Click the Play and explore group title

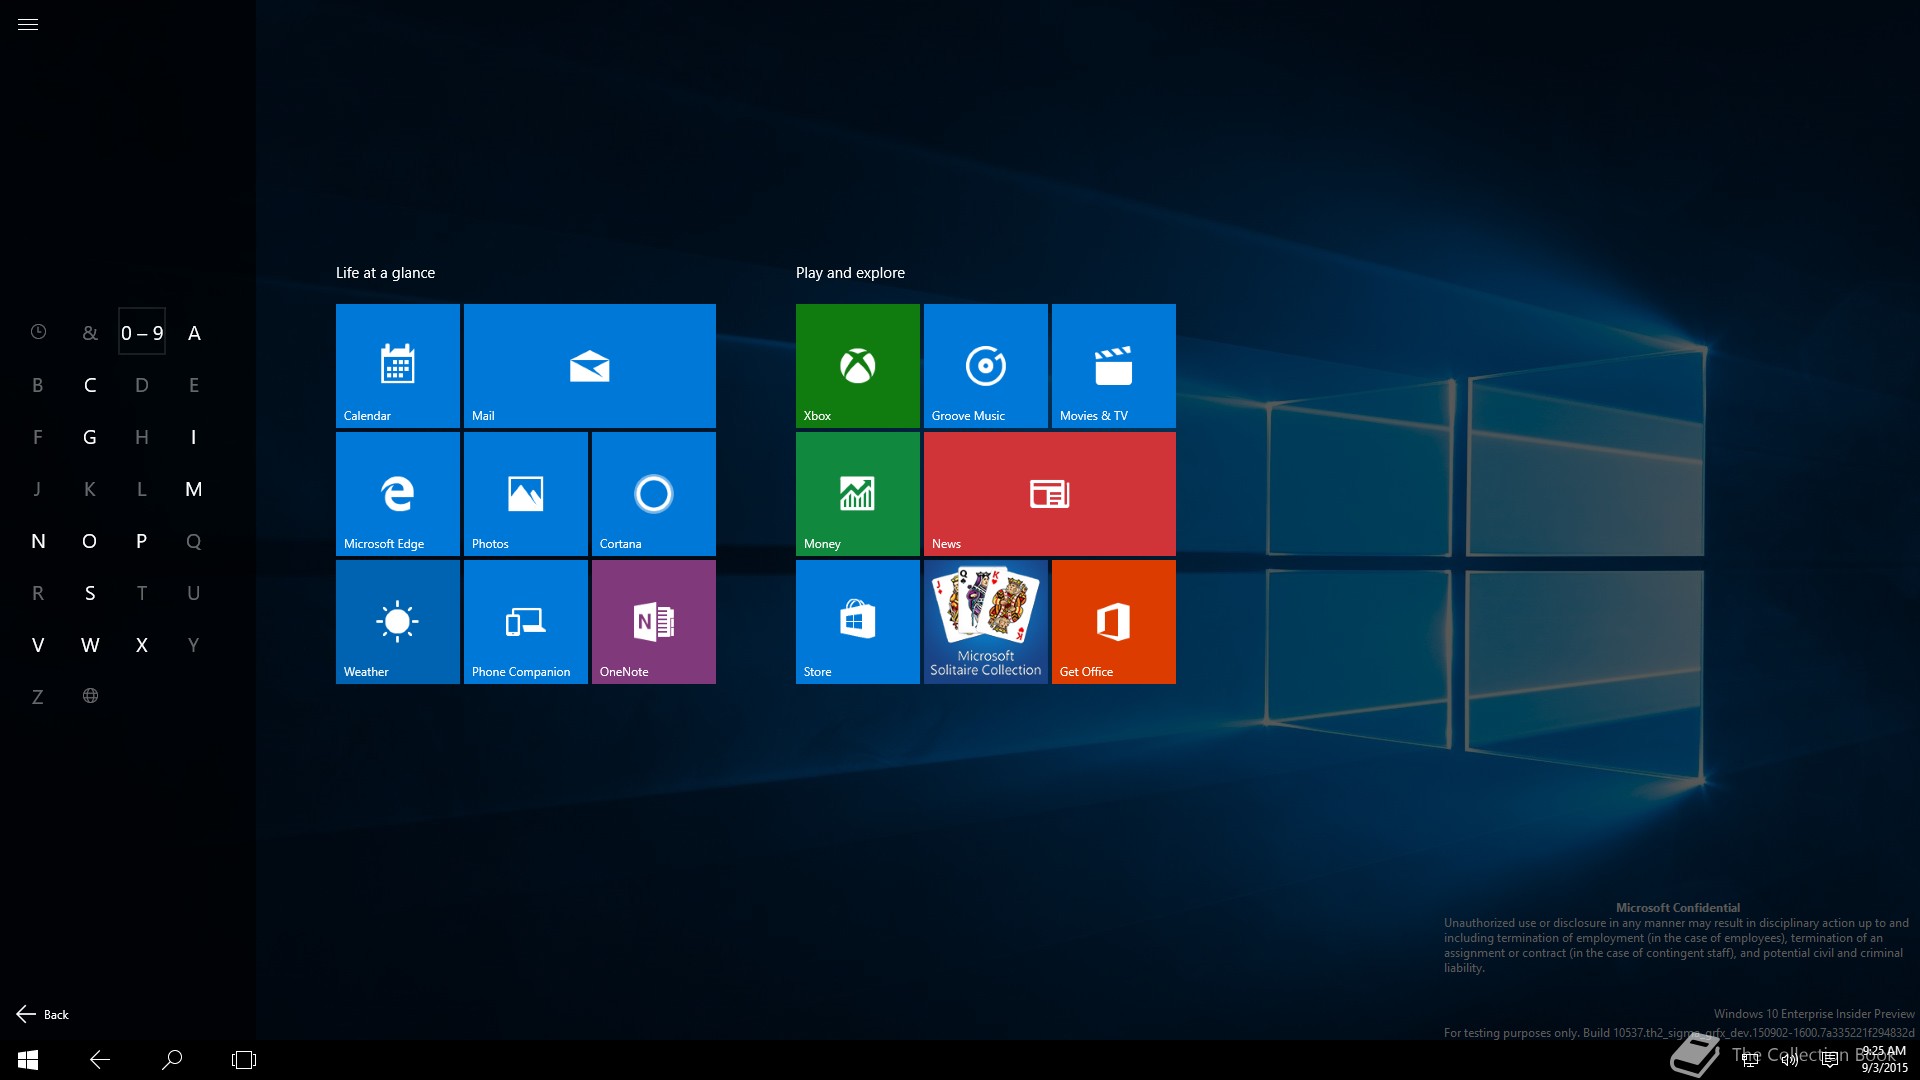coord(850,273)
